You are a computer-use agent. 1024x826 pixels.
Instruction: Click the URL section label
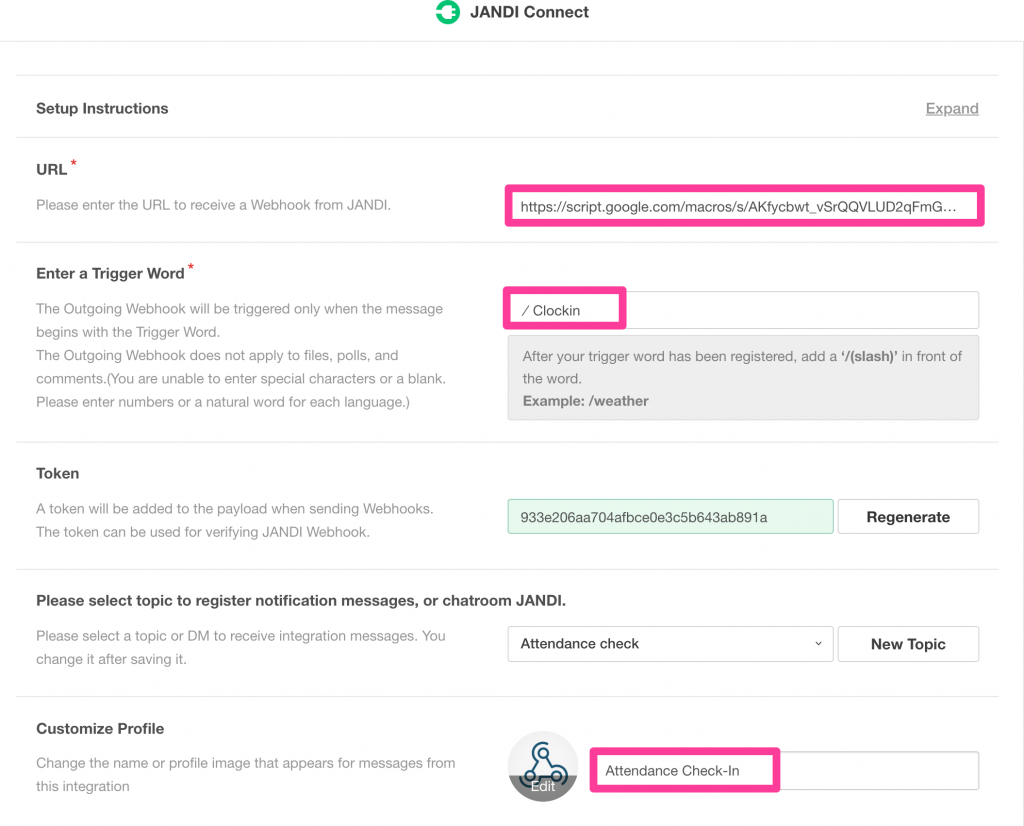(52, 170)
